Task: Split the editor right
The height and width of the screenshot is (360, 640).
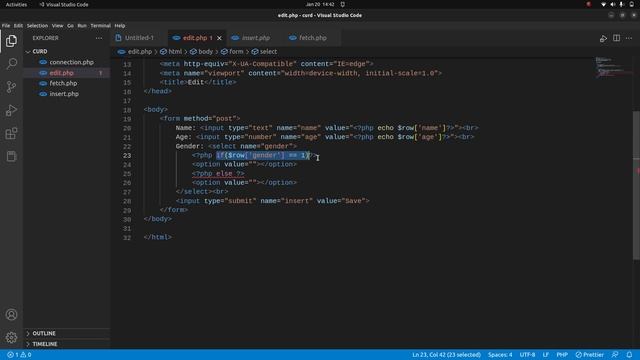Action: tap(616, 38)
